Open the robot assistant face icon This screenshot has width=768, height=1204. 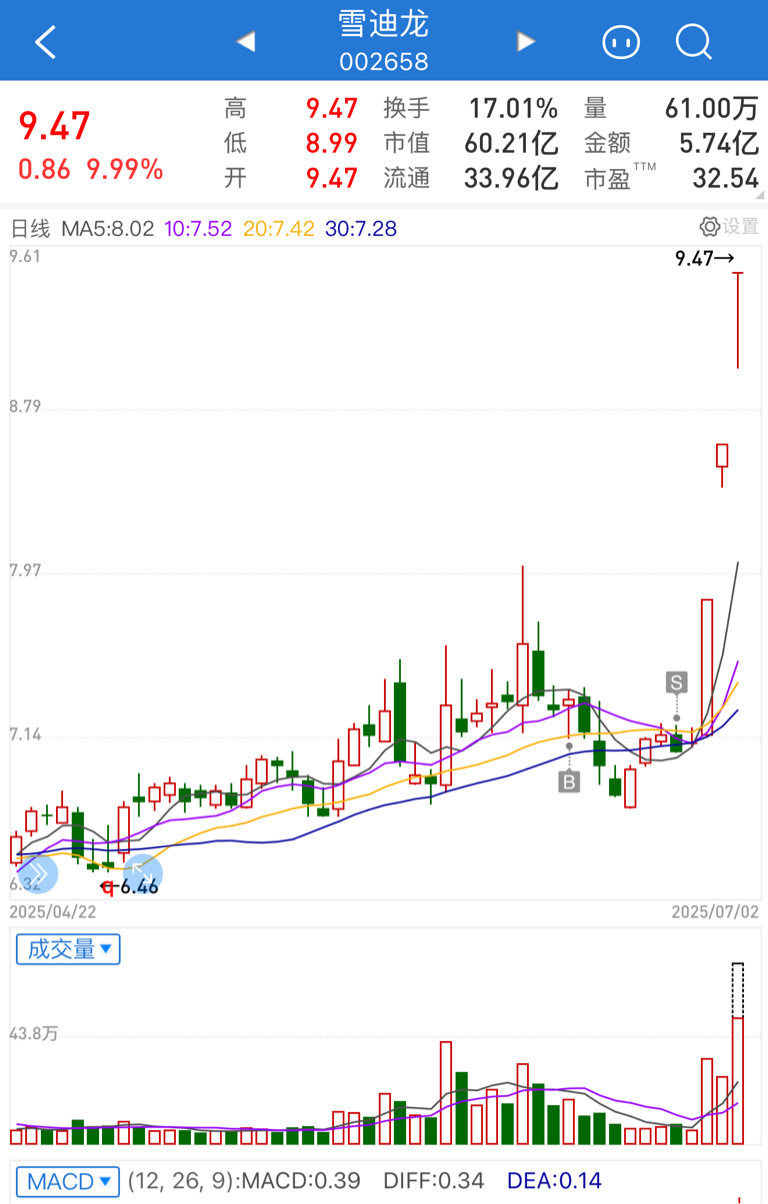(621, 42)
